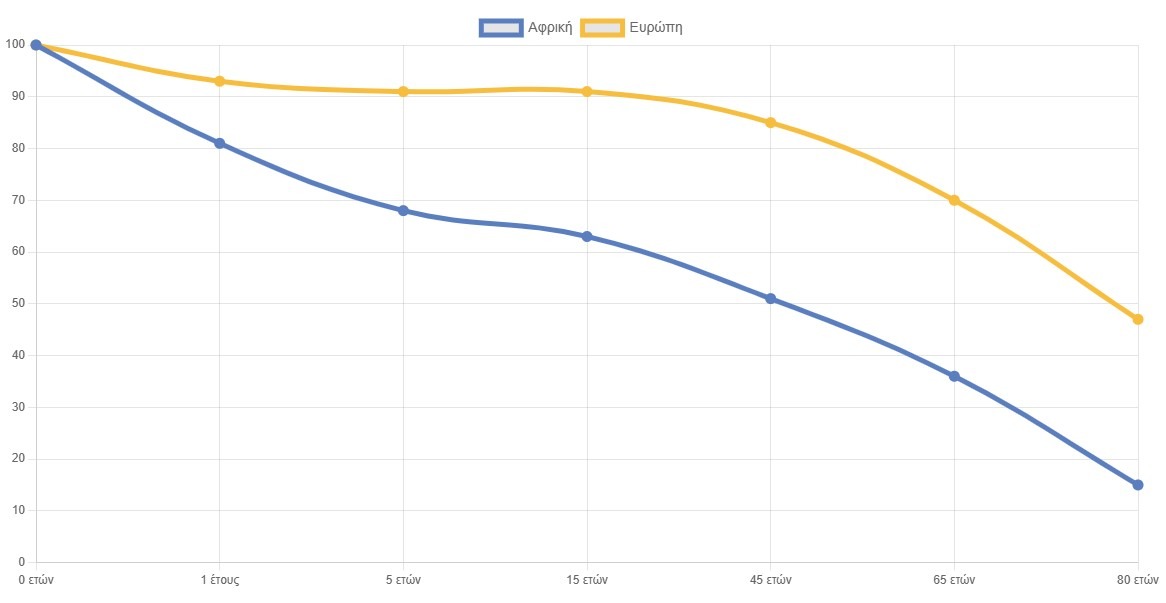Click the "1 έτους" x-axis label
The width and height of the screenshot is (1166, 603).
coord(219,580)
